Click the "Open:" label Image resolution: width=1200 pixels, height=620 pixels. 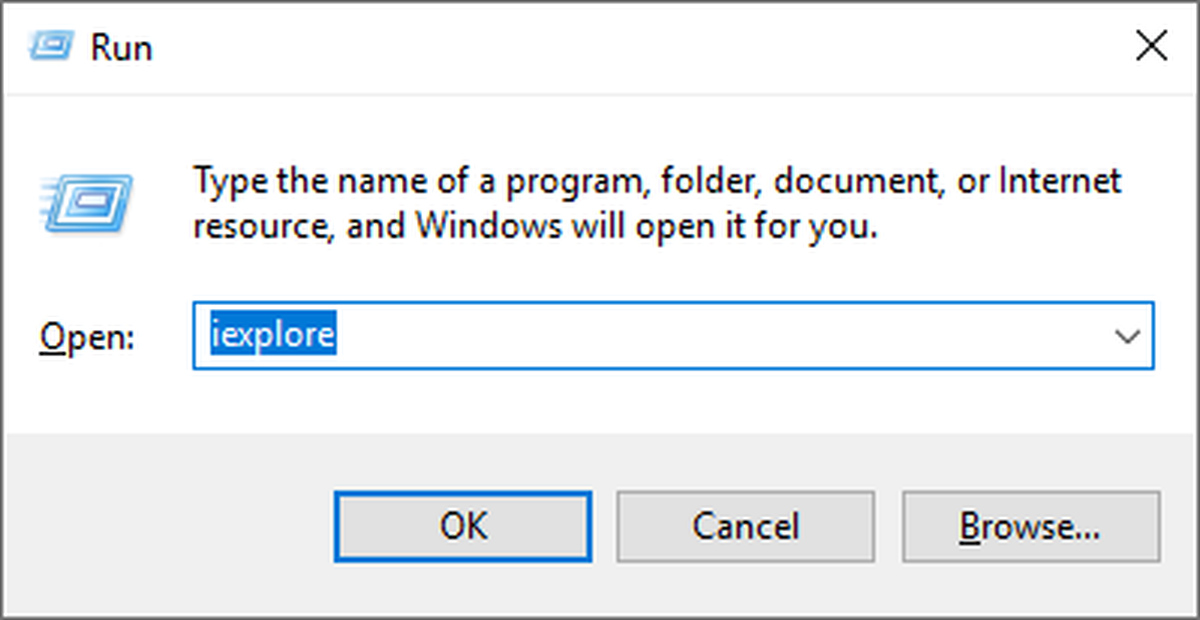click(87, 337)
